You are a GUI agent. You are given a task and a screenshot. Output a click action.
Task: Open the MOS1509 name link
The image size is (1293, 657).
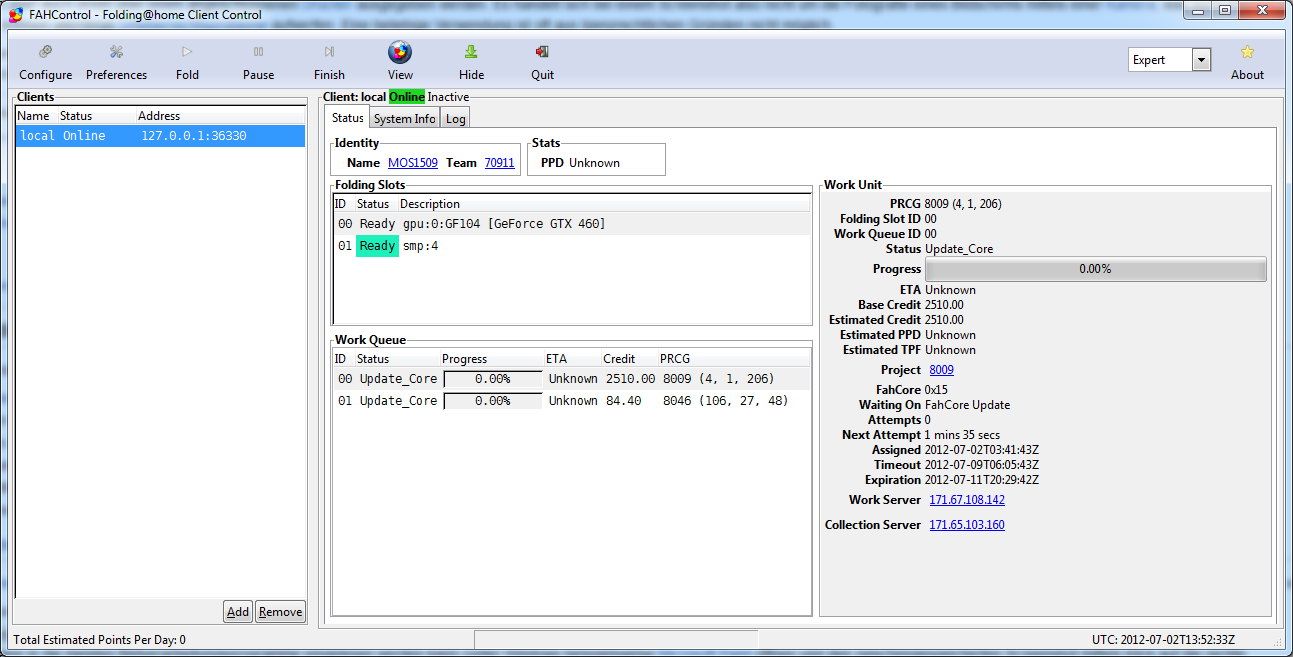413,162
